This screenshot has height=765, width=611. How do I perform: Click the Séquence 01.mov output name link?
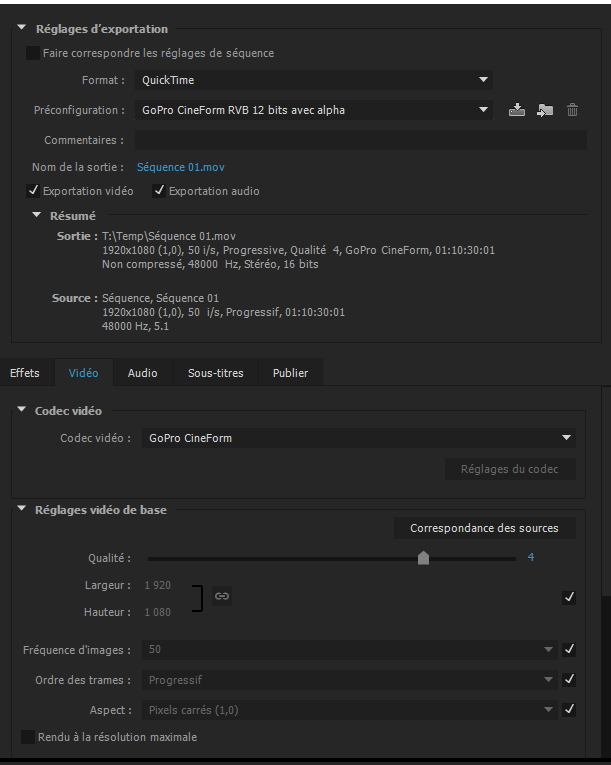[181, 167]
